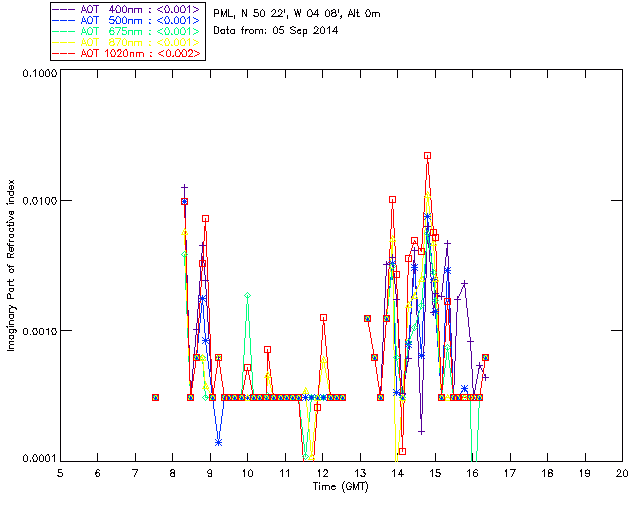Click the 0.0100 y-axis label
Viewport: 640px width, 512px height.
coord(39,201)
